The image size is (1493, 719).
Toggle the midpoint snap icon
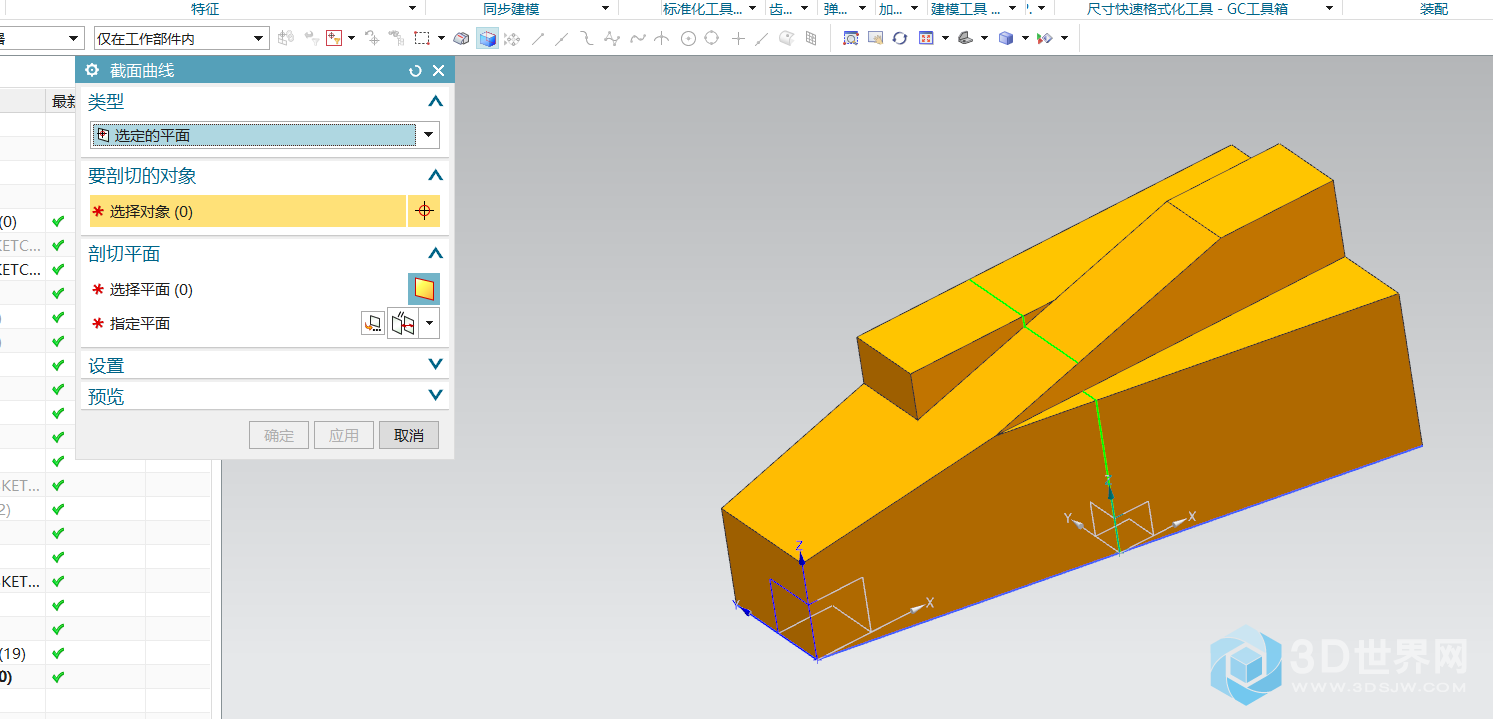tap(563, 39)
